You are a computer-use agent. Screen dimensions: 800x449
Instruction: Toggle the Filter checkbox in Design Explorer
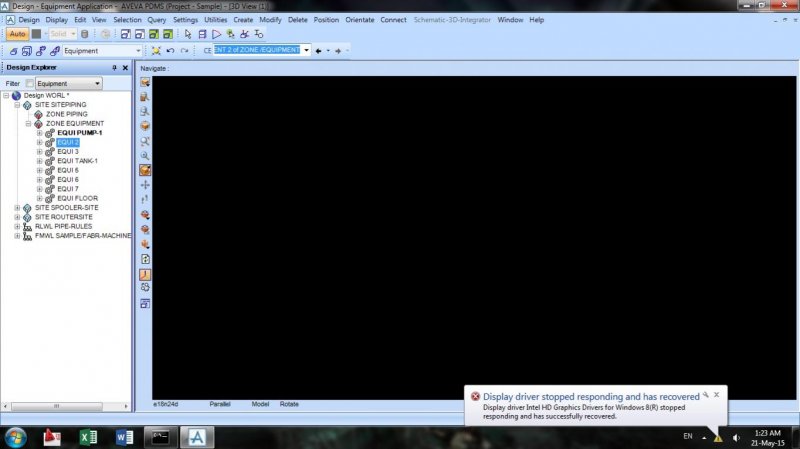30,83
